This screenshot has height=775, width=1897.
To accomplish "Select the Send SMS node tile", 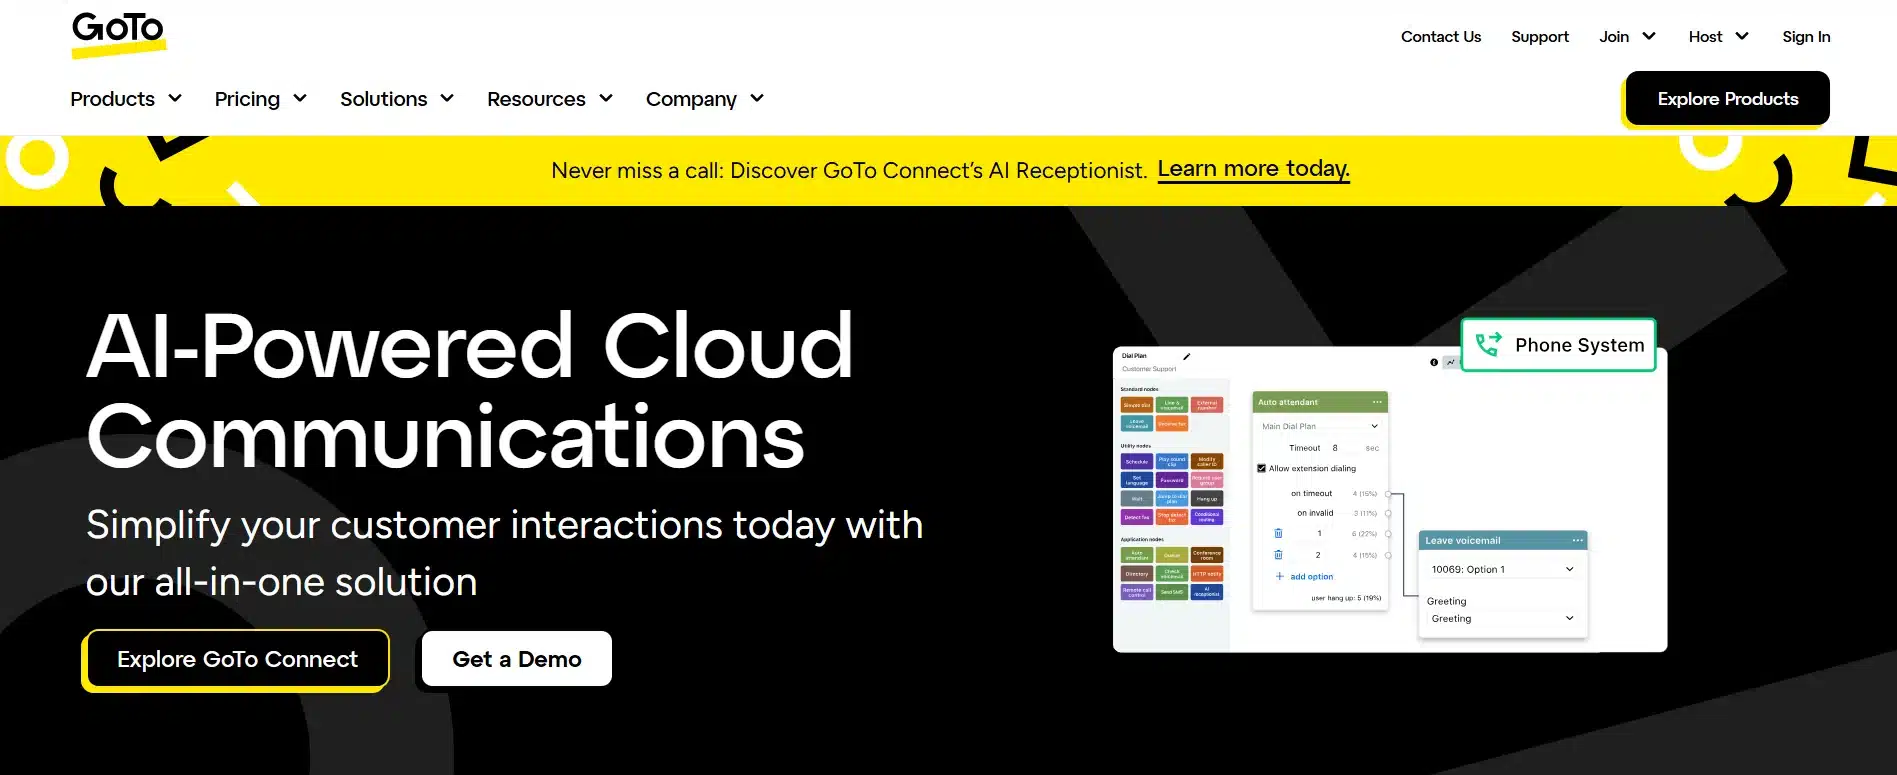I will coord(1172,592).
